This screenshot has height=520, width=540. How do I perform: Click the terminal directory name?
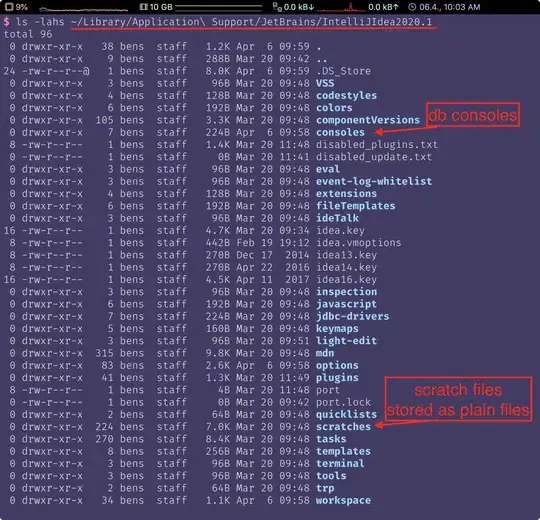coord(340,464)
